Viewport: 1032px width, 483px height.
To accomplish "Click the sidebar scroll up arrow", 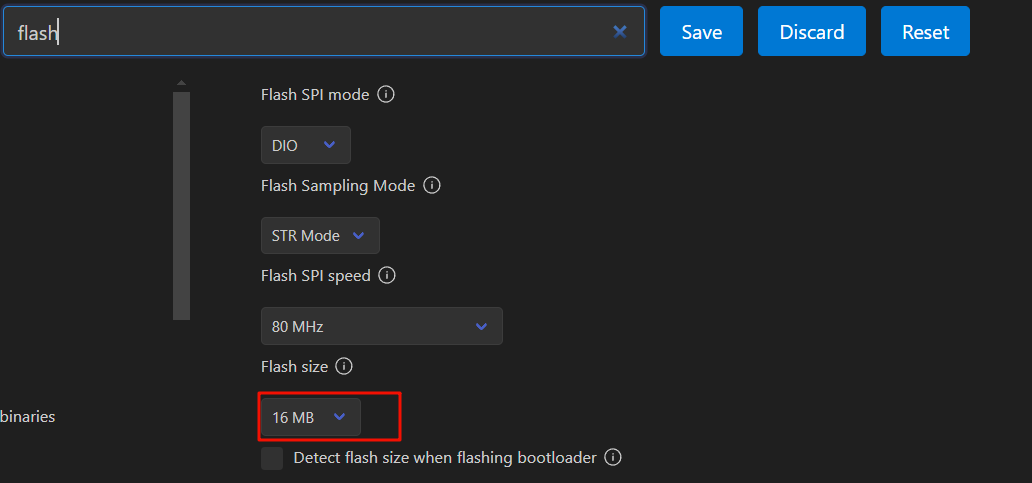I will [181, 83].
